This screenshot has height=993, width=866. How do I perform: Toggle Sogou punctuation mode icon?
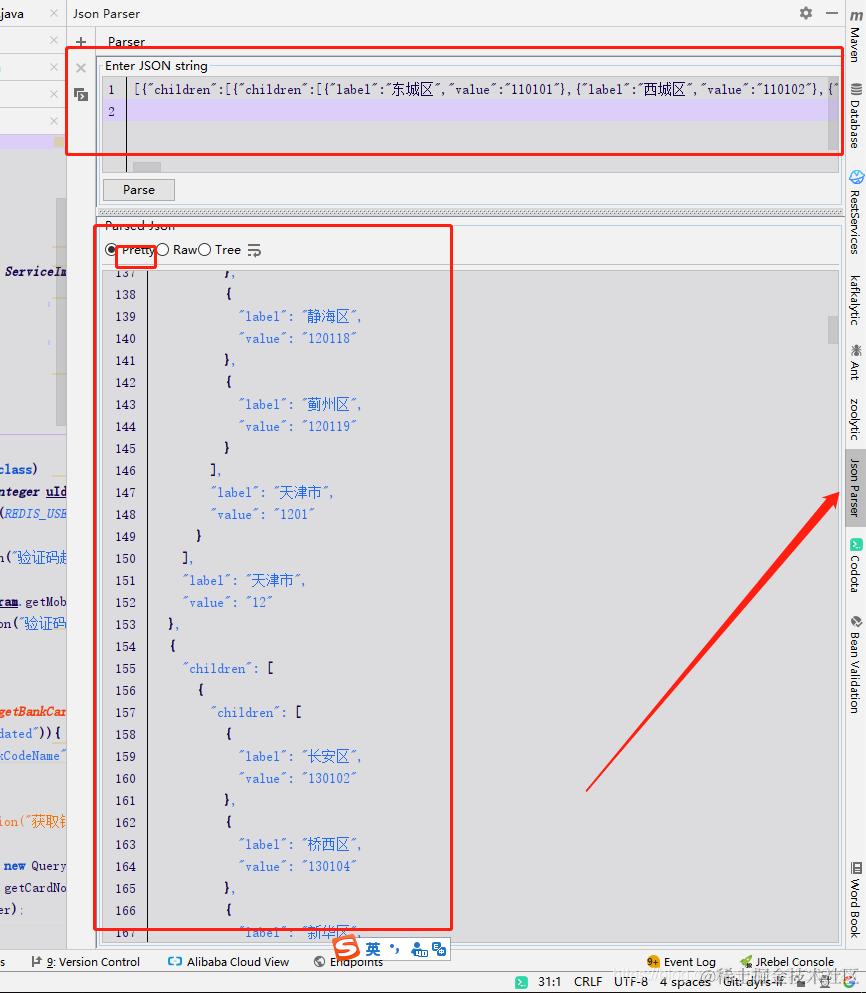395,949
